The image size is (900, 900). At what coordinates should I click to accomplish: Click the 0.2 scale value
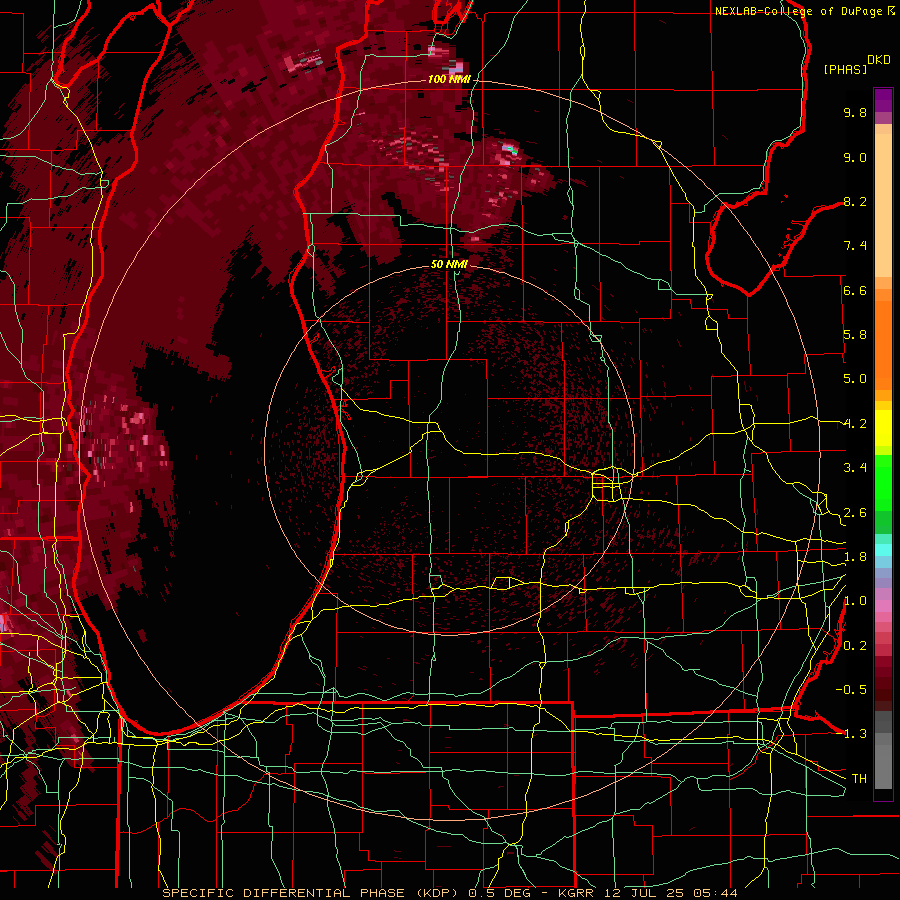point(855,646)
